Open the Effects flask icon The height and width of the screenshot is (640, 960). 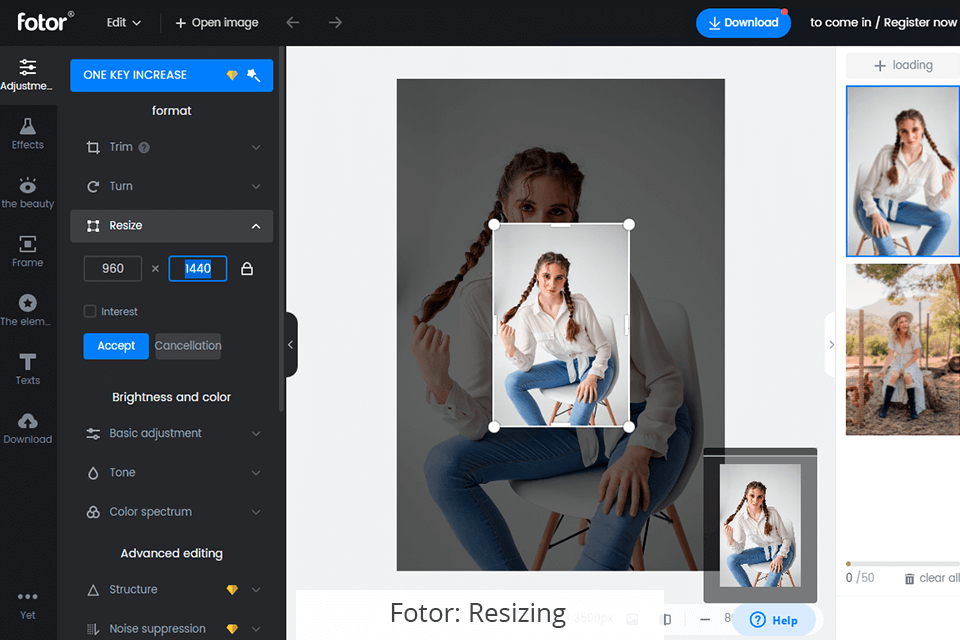pyautogui.click(x=28, y=126)
